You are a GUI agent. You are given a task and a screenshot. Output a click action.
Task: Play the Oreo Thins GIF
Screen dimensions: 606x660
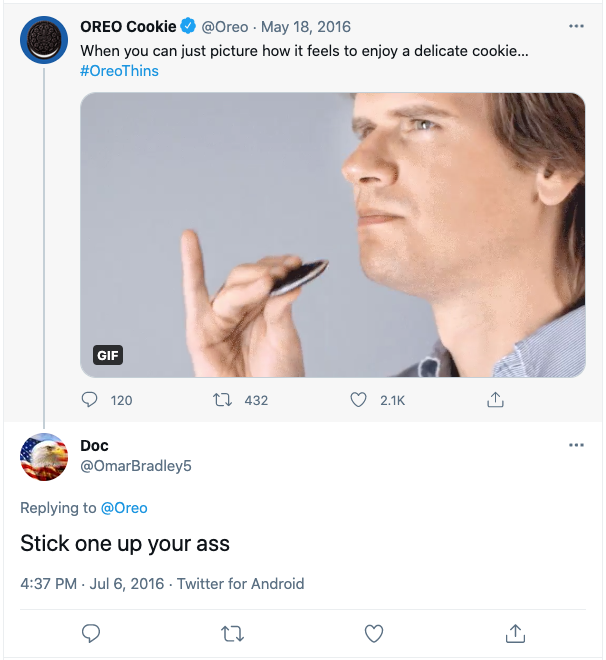(332, 235)
